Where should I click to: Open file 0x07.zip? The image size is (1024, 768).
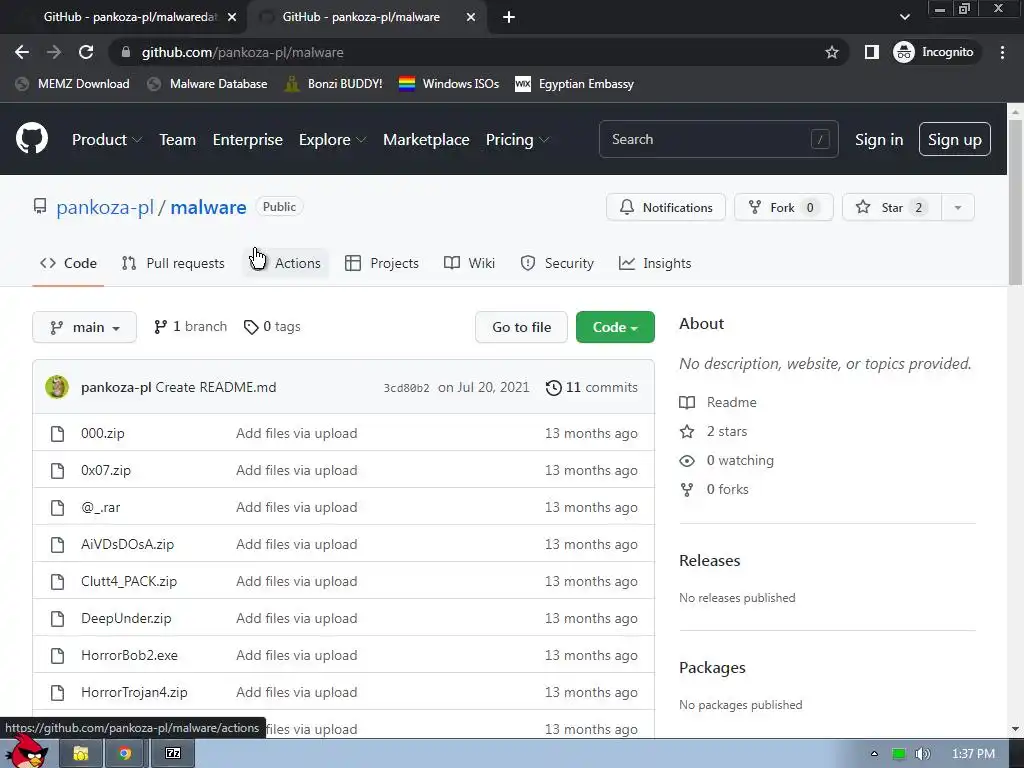pos(106,470)
